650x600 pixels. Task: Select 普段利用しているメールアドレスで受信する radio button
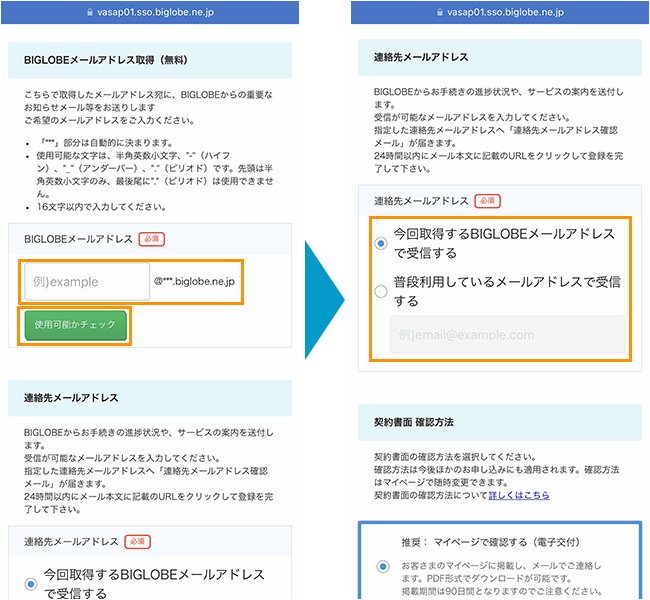[381, 291]
